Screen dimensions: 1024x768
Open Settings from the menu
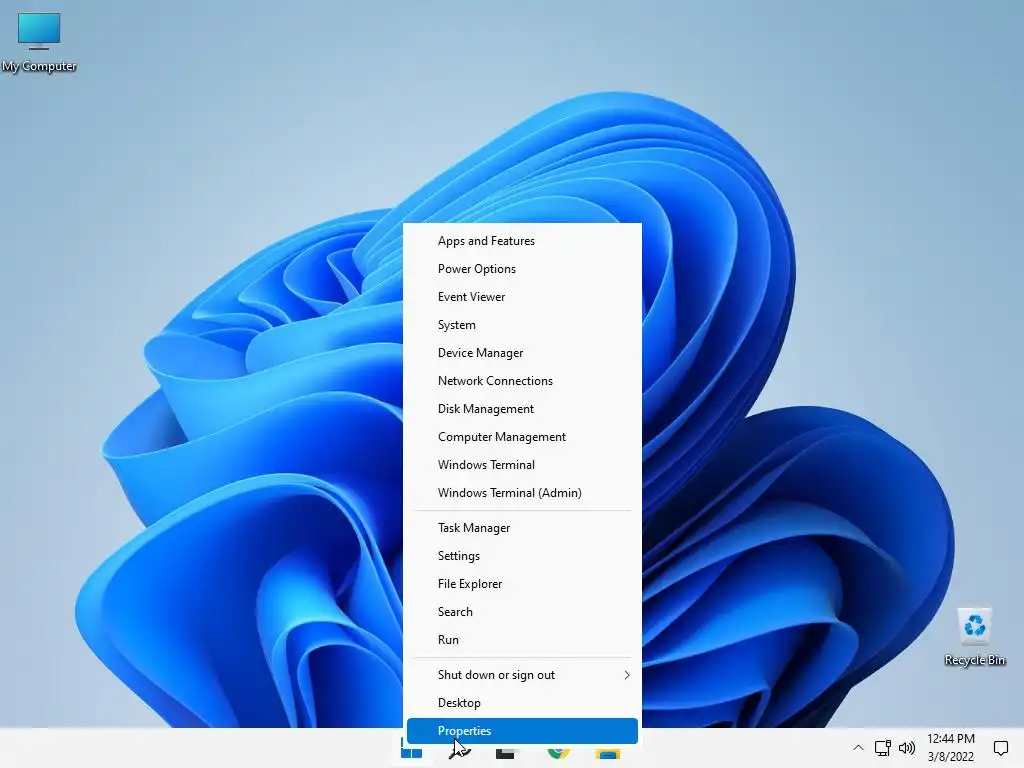[522, 556]
